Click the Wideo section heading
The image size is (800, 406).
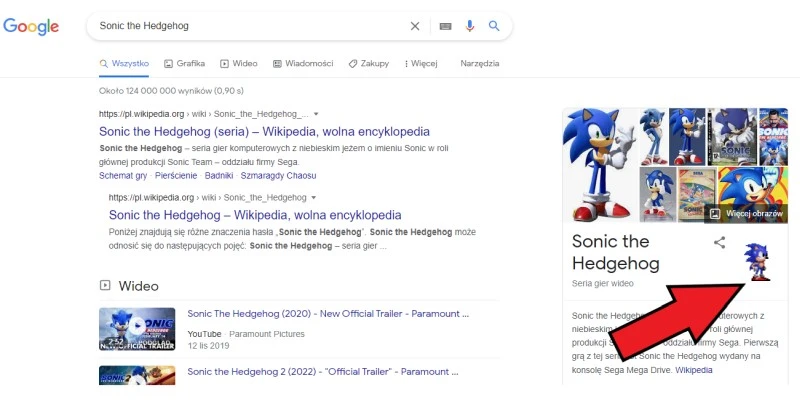tap(138, 286)
